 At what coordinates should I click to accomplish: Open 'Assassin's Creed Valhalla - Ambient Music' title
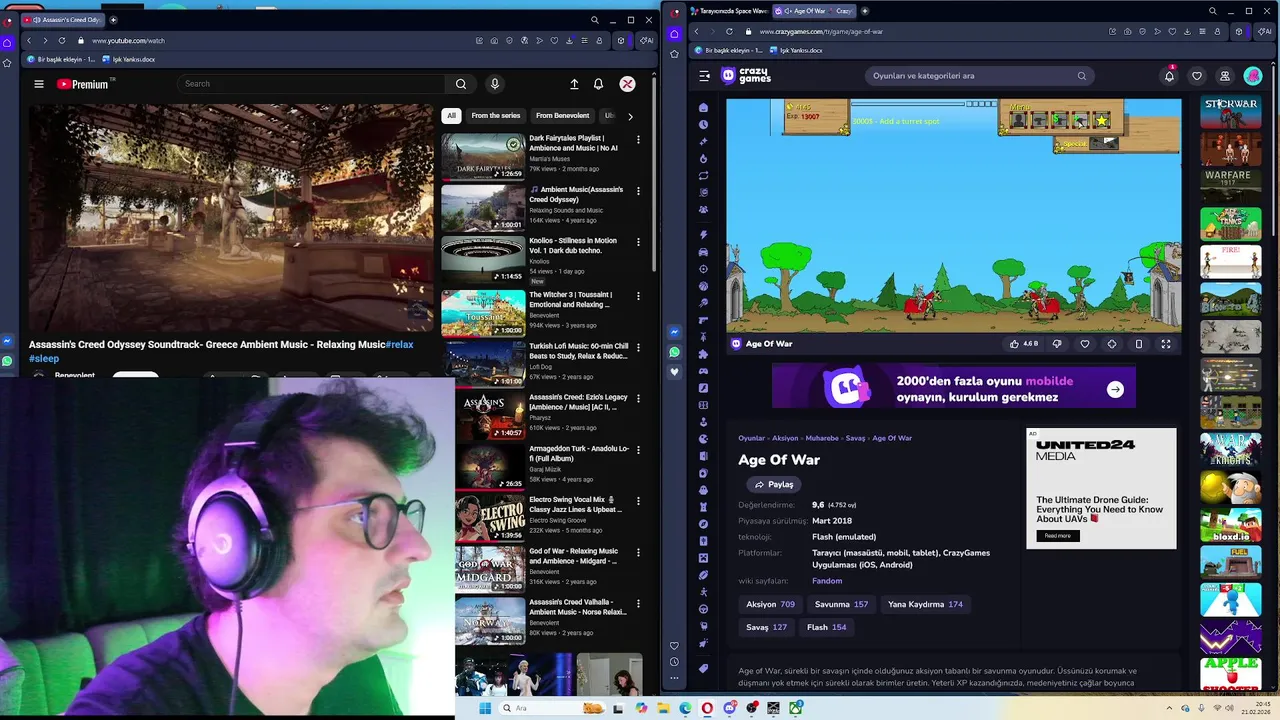coord(578,607)
